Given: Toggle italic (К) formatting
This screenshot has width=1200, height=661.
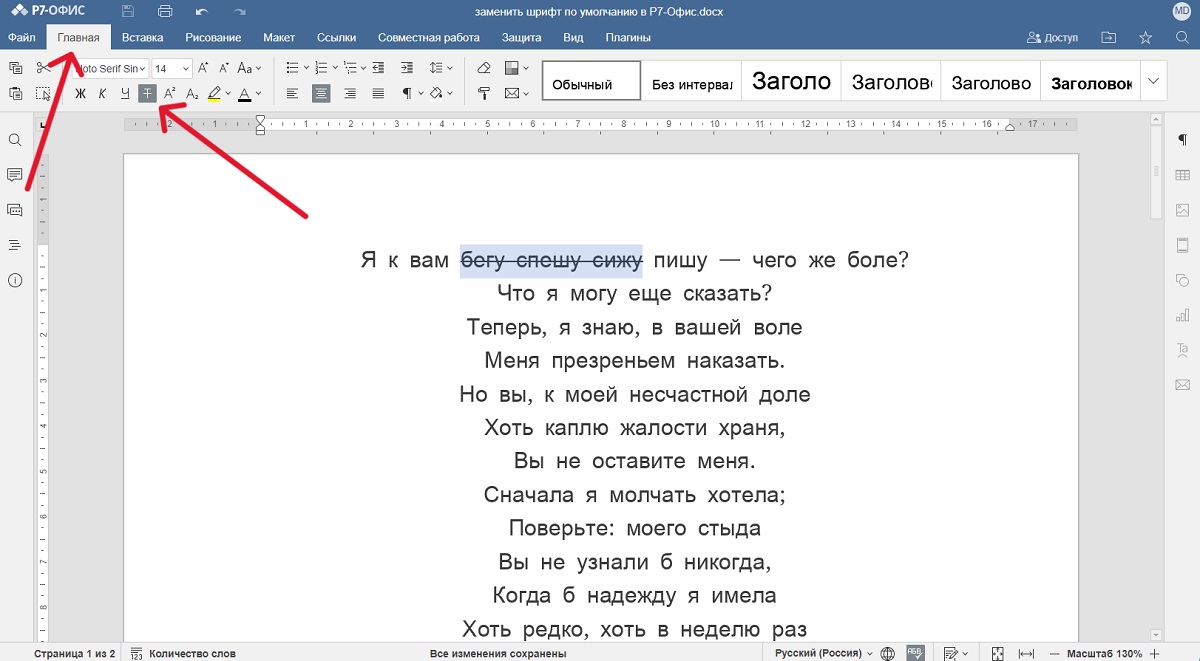Looking at the screenshot, I should click(102, 94).
